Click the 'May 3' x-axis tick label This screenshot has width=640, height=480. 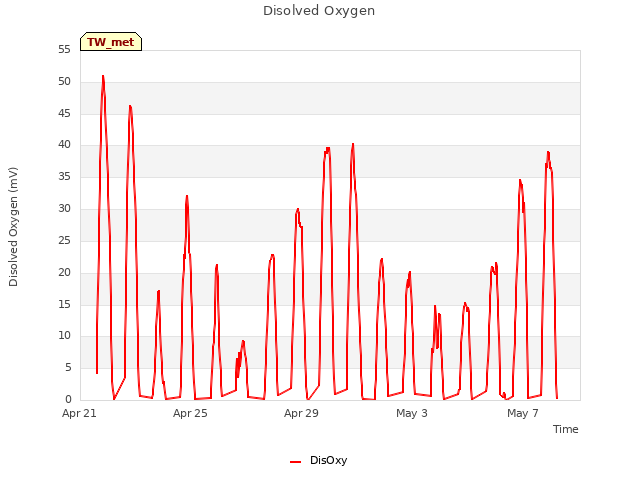click(412, 413)
